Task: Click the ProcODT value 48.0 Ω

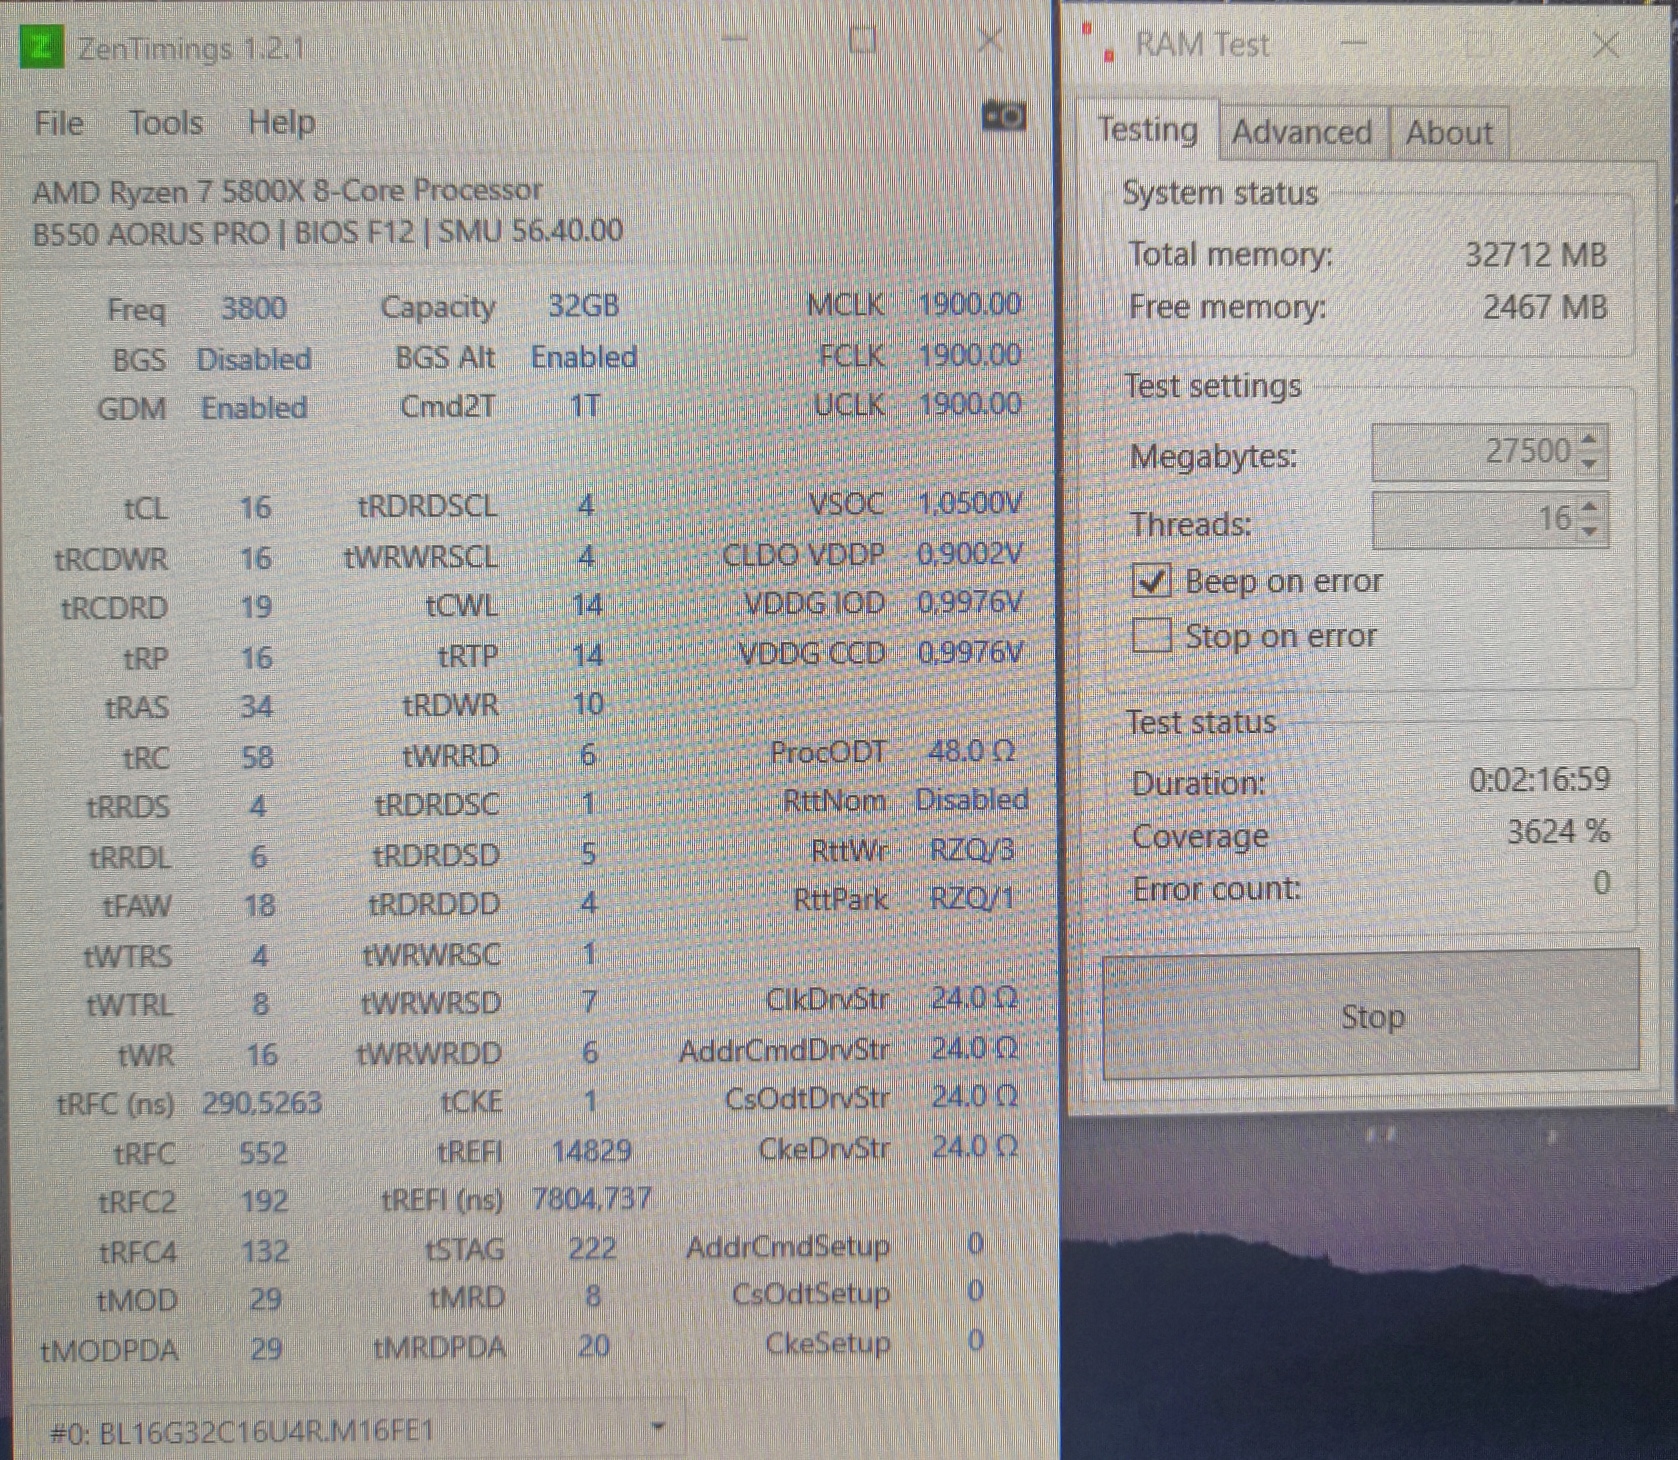Action: tap(972, 751)
